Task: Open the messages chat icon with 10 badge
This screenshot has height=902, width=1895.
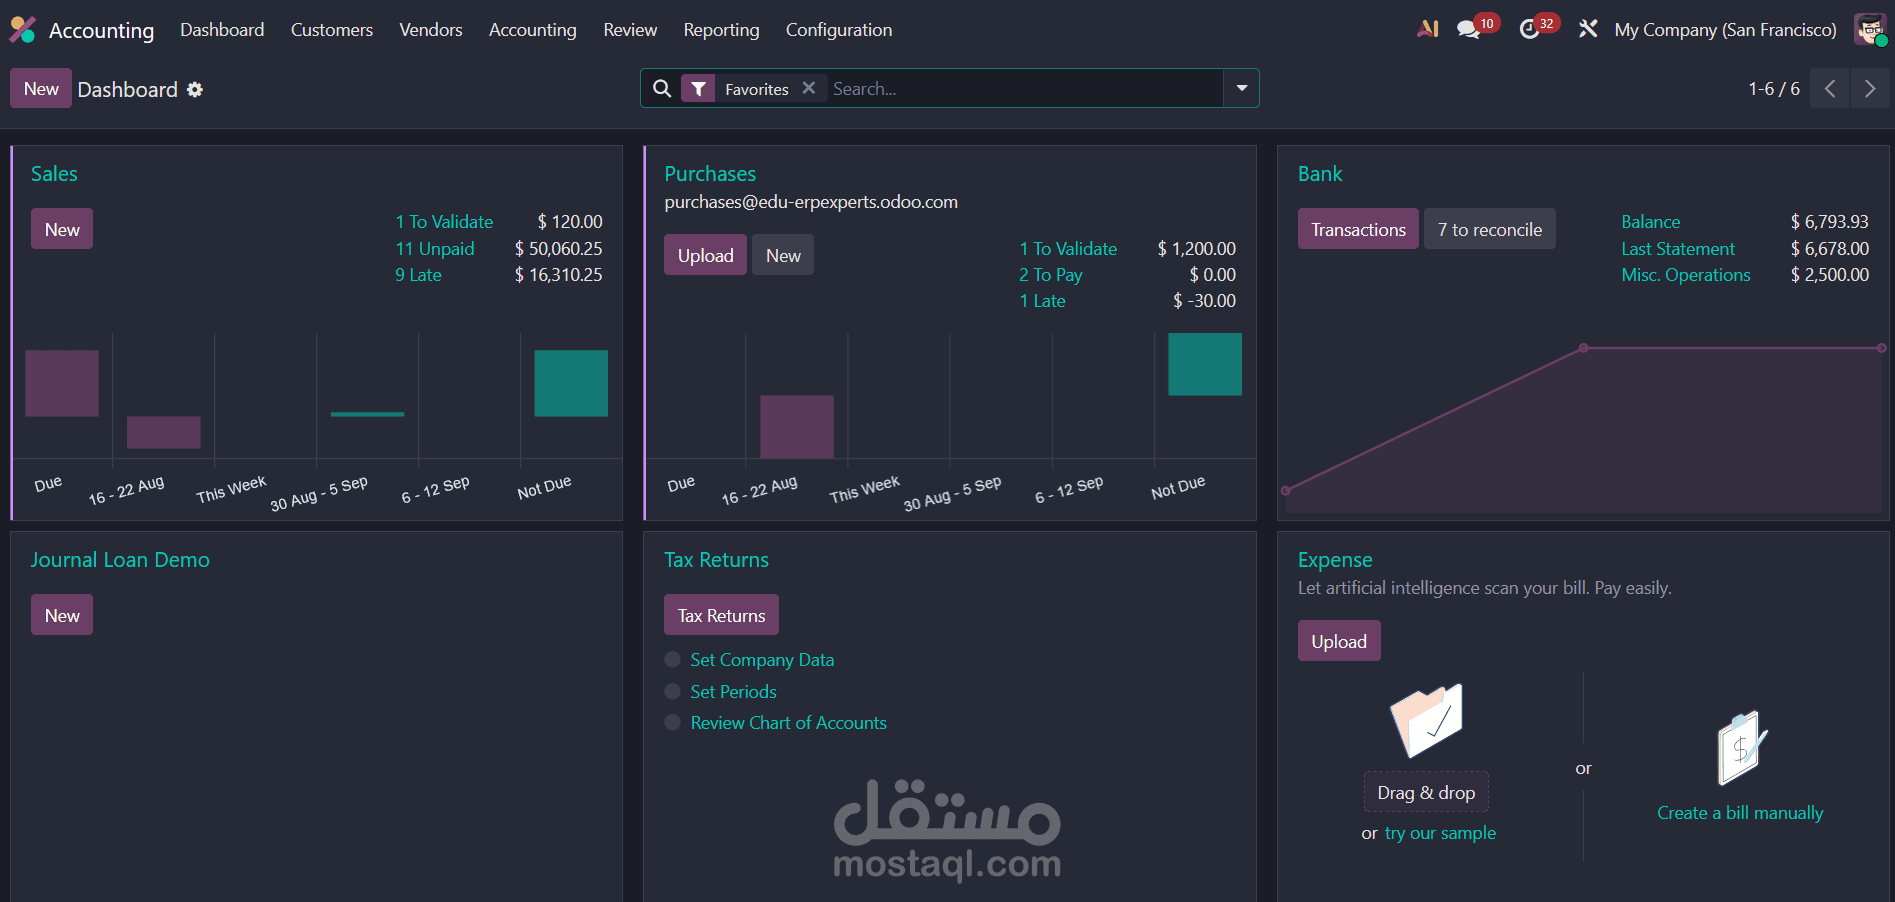Action: 1468,30
